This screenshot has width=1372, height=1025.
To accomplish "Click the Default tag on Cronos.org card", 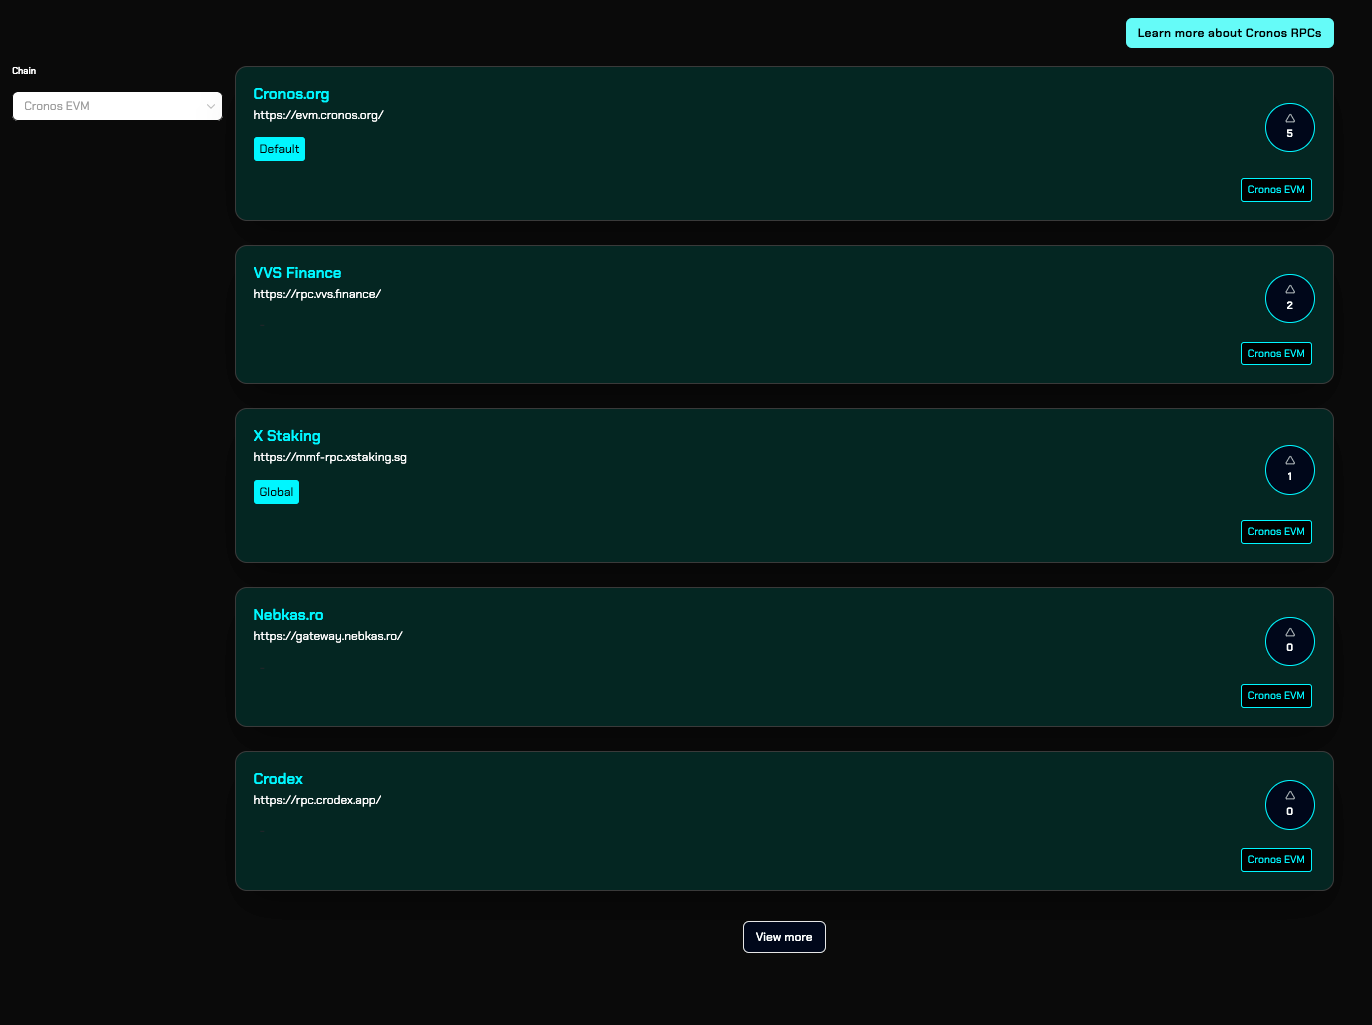I will click(279, 149).
